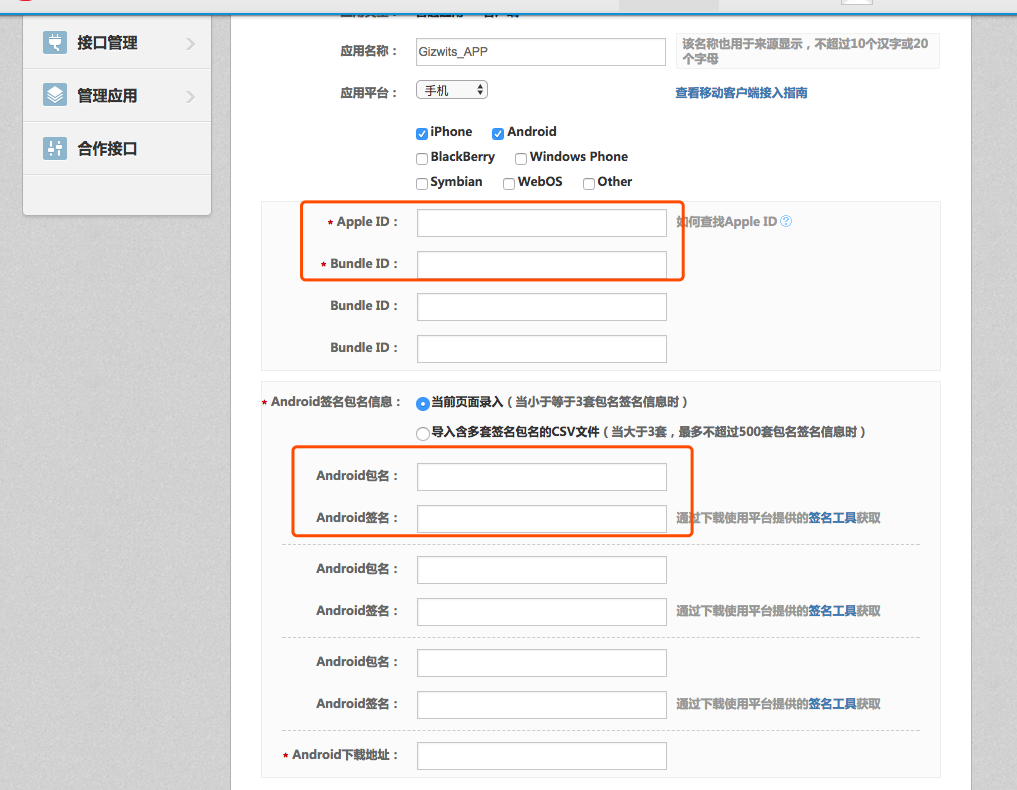Image resolution: width=1017 pixels, height=790 pixels.
Task: Check the Symbian checkbox
Action: (x=422, y=182)
